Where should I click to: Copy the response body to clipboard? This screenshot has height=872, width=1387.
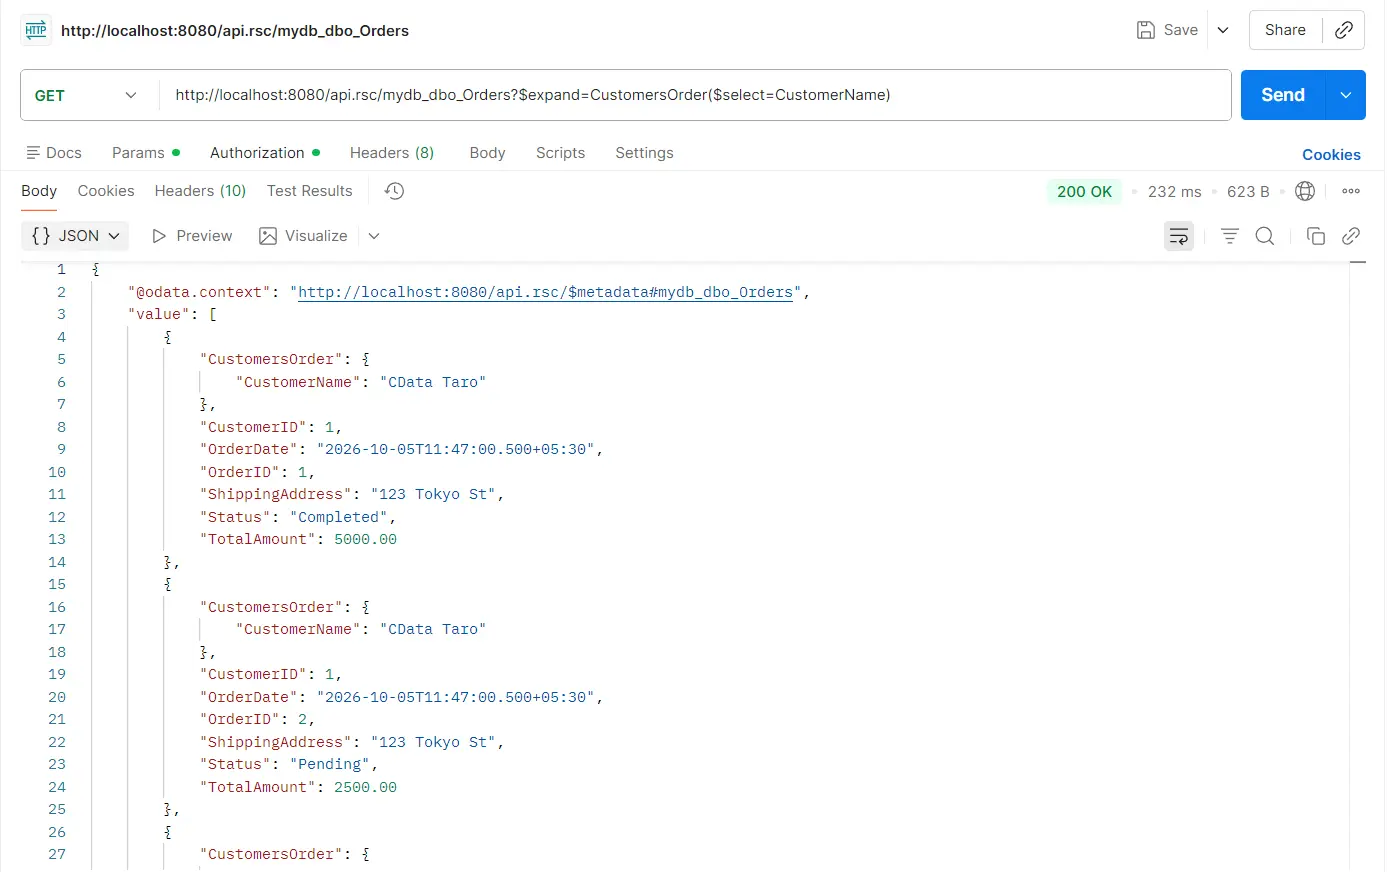1316,236
